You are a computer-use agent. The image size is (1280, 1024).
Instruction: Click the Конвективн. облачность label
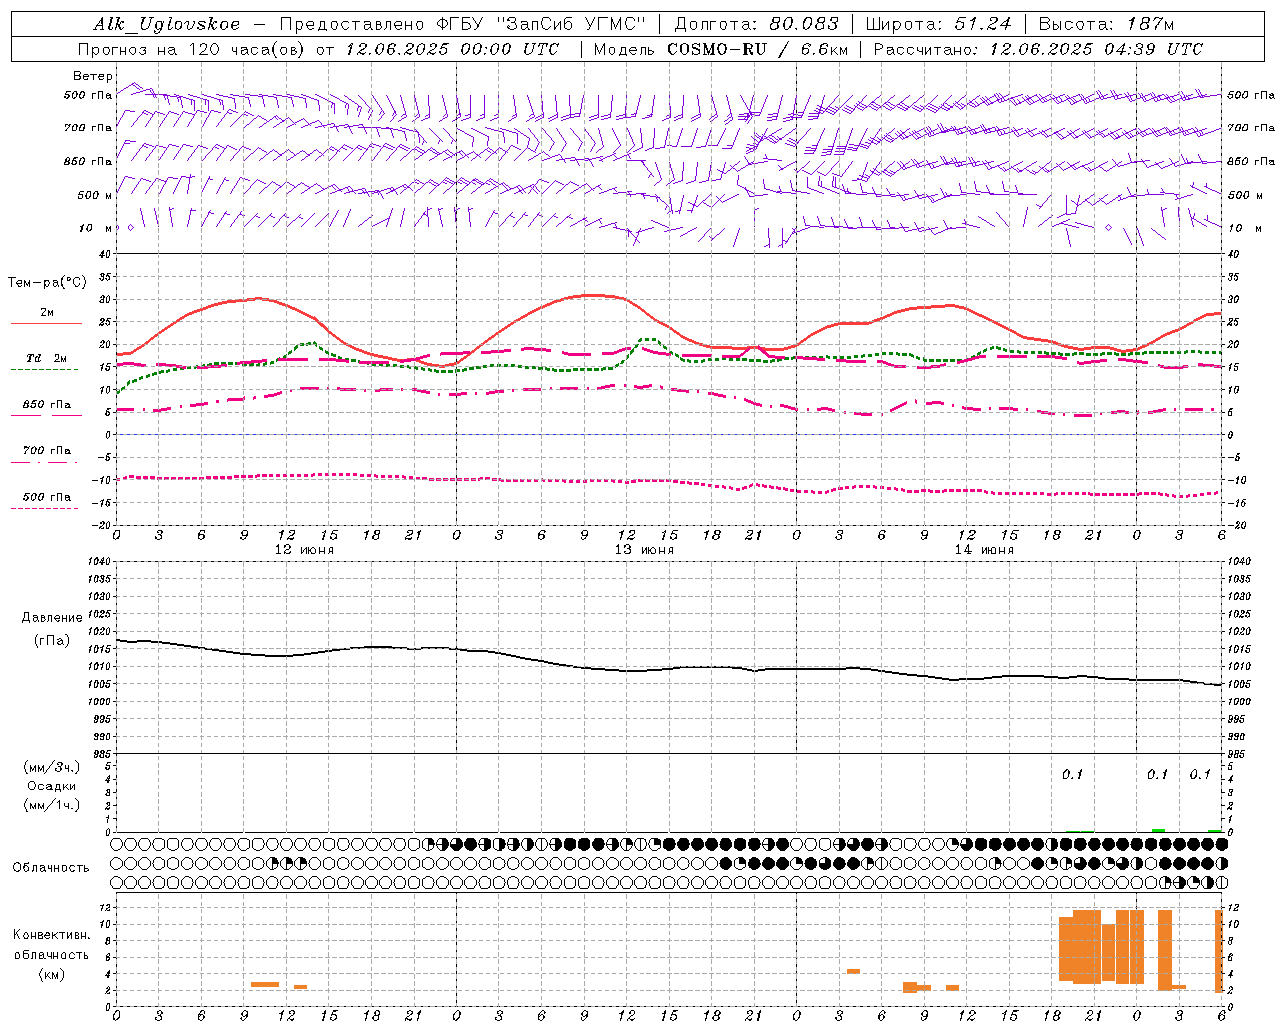(x=51, y=945)
